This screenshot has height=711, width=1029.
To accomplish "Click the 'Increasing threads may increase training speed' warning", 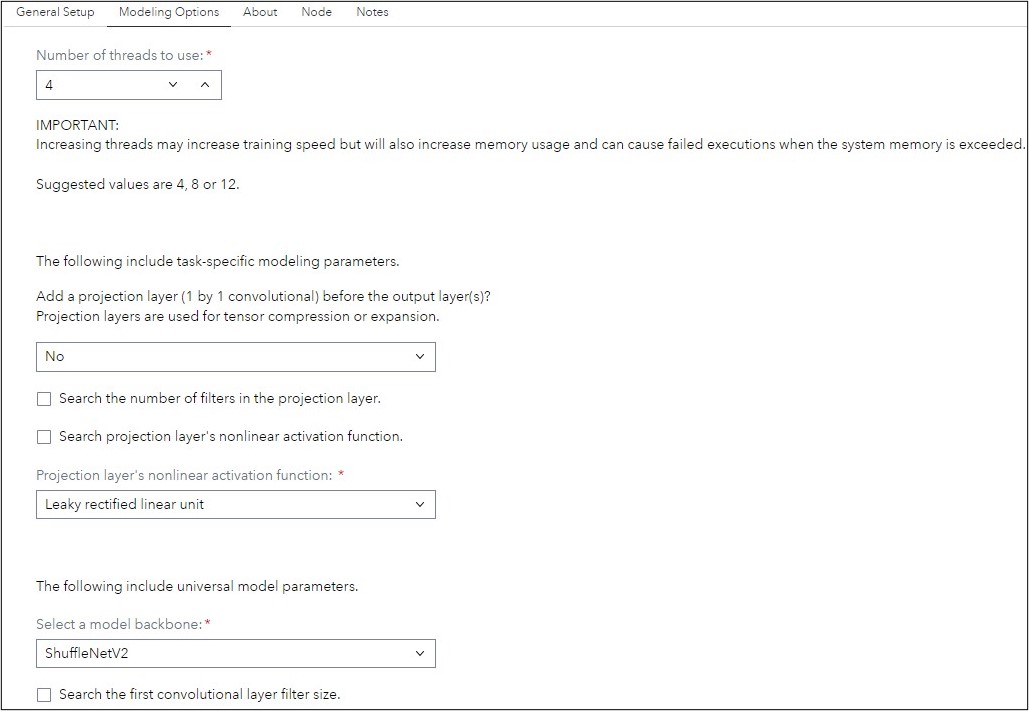I will [530, 144].
